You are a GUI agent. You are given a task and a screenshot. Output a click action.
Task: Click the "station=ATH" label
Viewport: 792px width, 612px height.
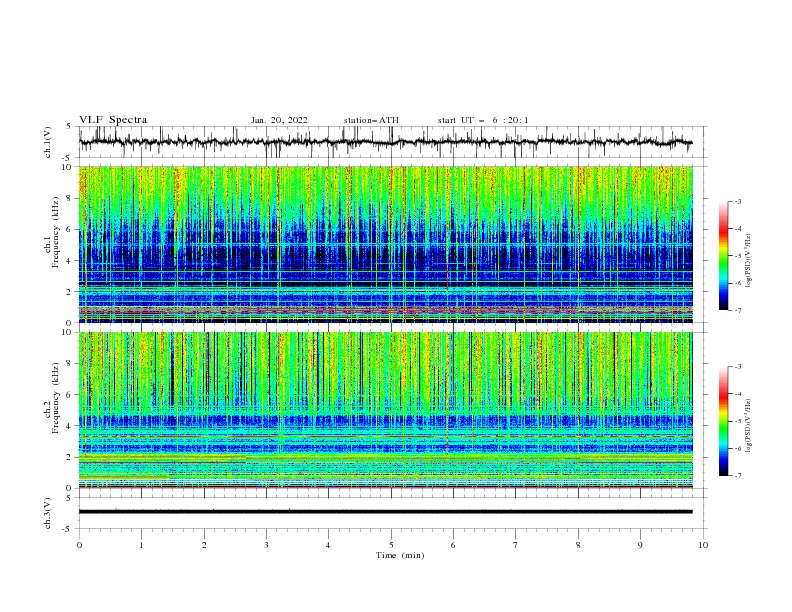tap(371, 120)
